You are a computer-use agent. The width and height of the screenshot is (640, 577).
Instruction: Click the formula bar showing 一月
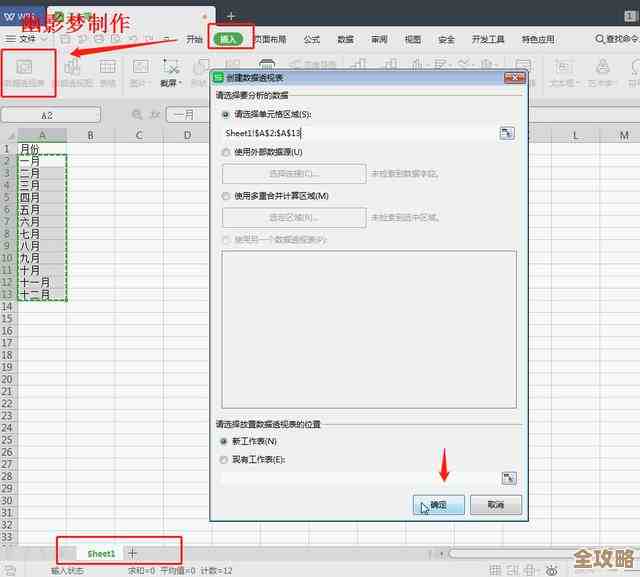(x=188, y=115)
